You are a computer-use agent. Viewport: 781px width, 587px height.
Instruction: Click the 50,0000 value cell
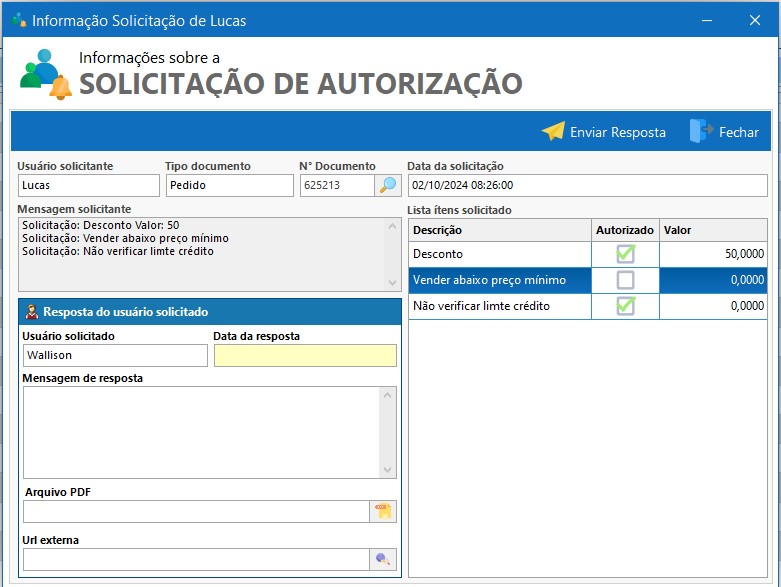tap(713, 254)
